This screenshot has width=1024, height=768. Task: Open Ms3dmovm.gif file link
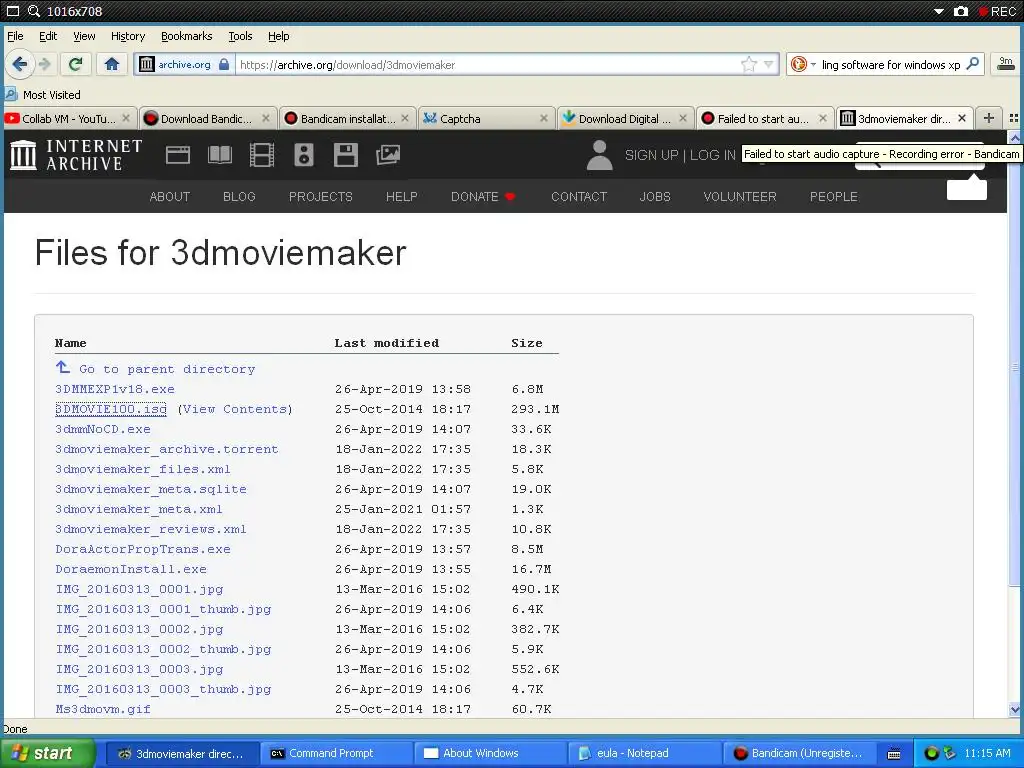point(103,709)
